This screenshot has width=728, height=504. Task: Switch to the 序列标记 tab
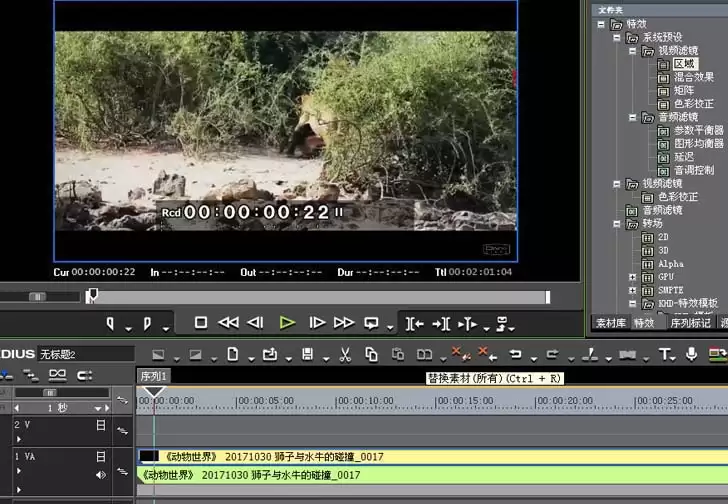(x=690, y=323)
